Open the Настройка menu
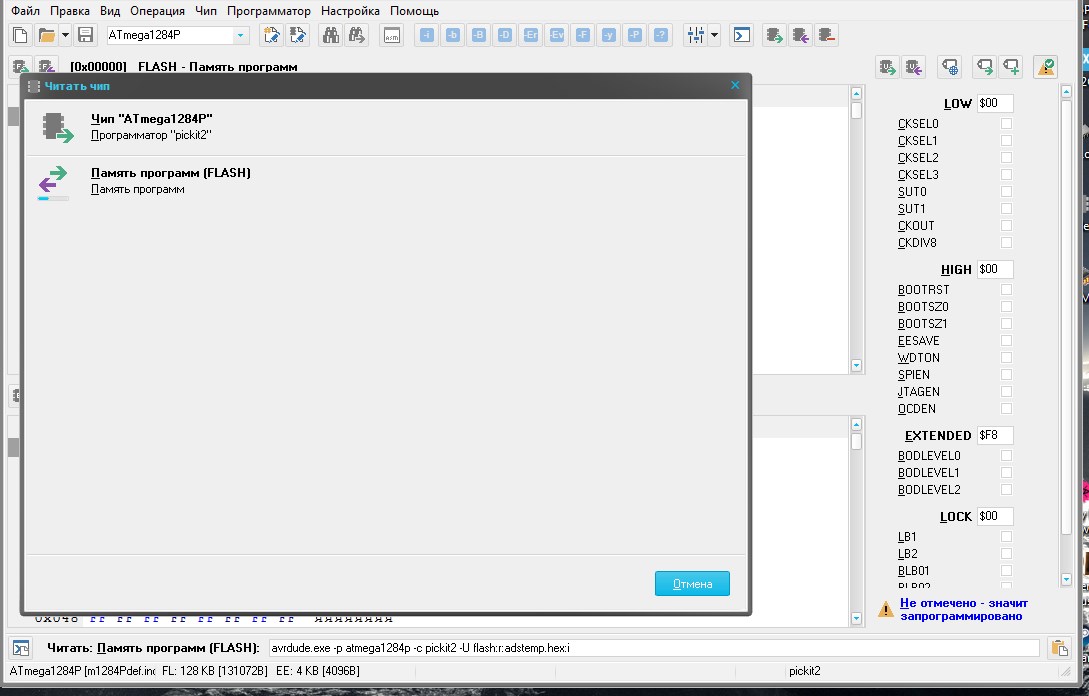The height and width of the screenshot is (696, 1089). click(x=350, y=11)
